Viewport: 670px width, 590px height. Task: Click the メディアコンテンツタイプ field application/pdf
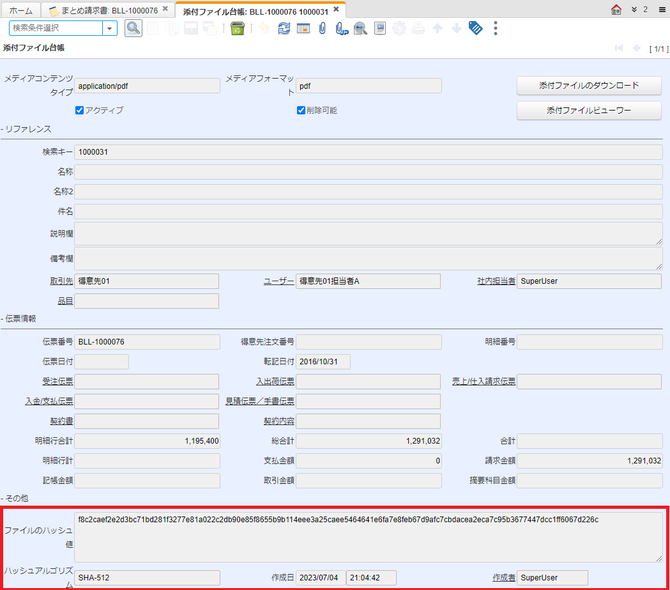[147, 86]
